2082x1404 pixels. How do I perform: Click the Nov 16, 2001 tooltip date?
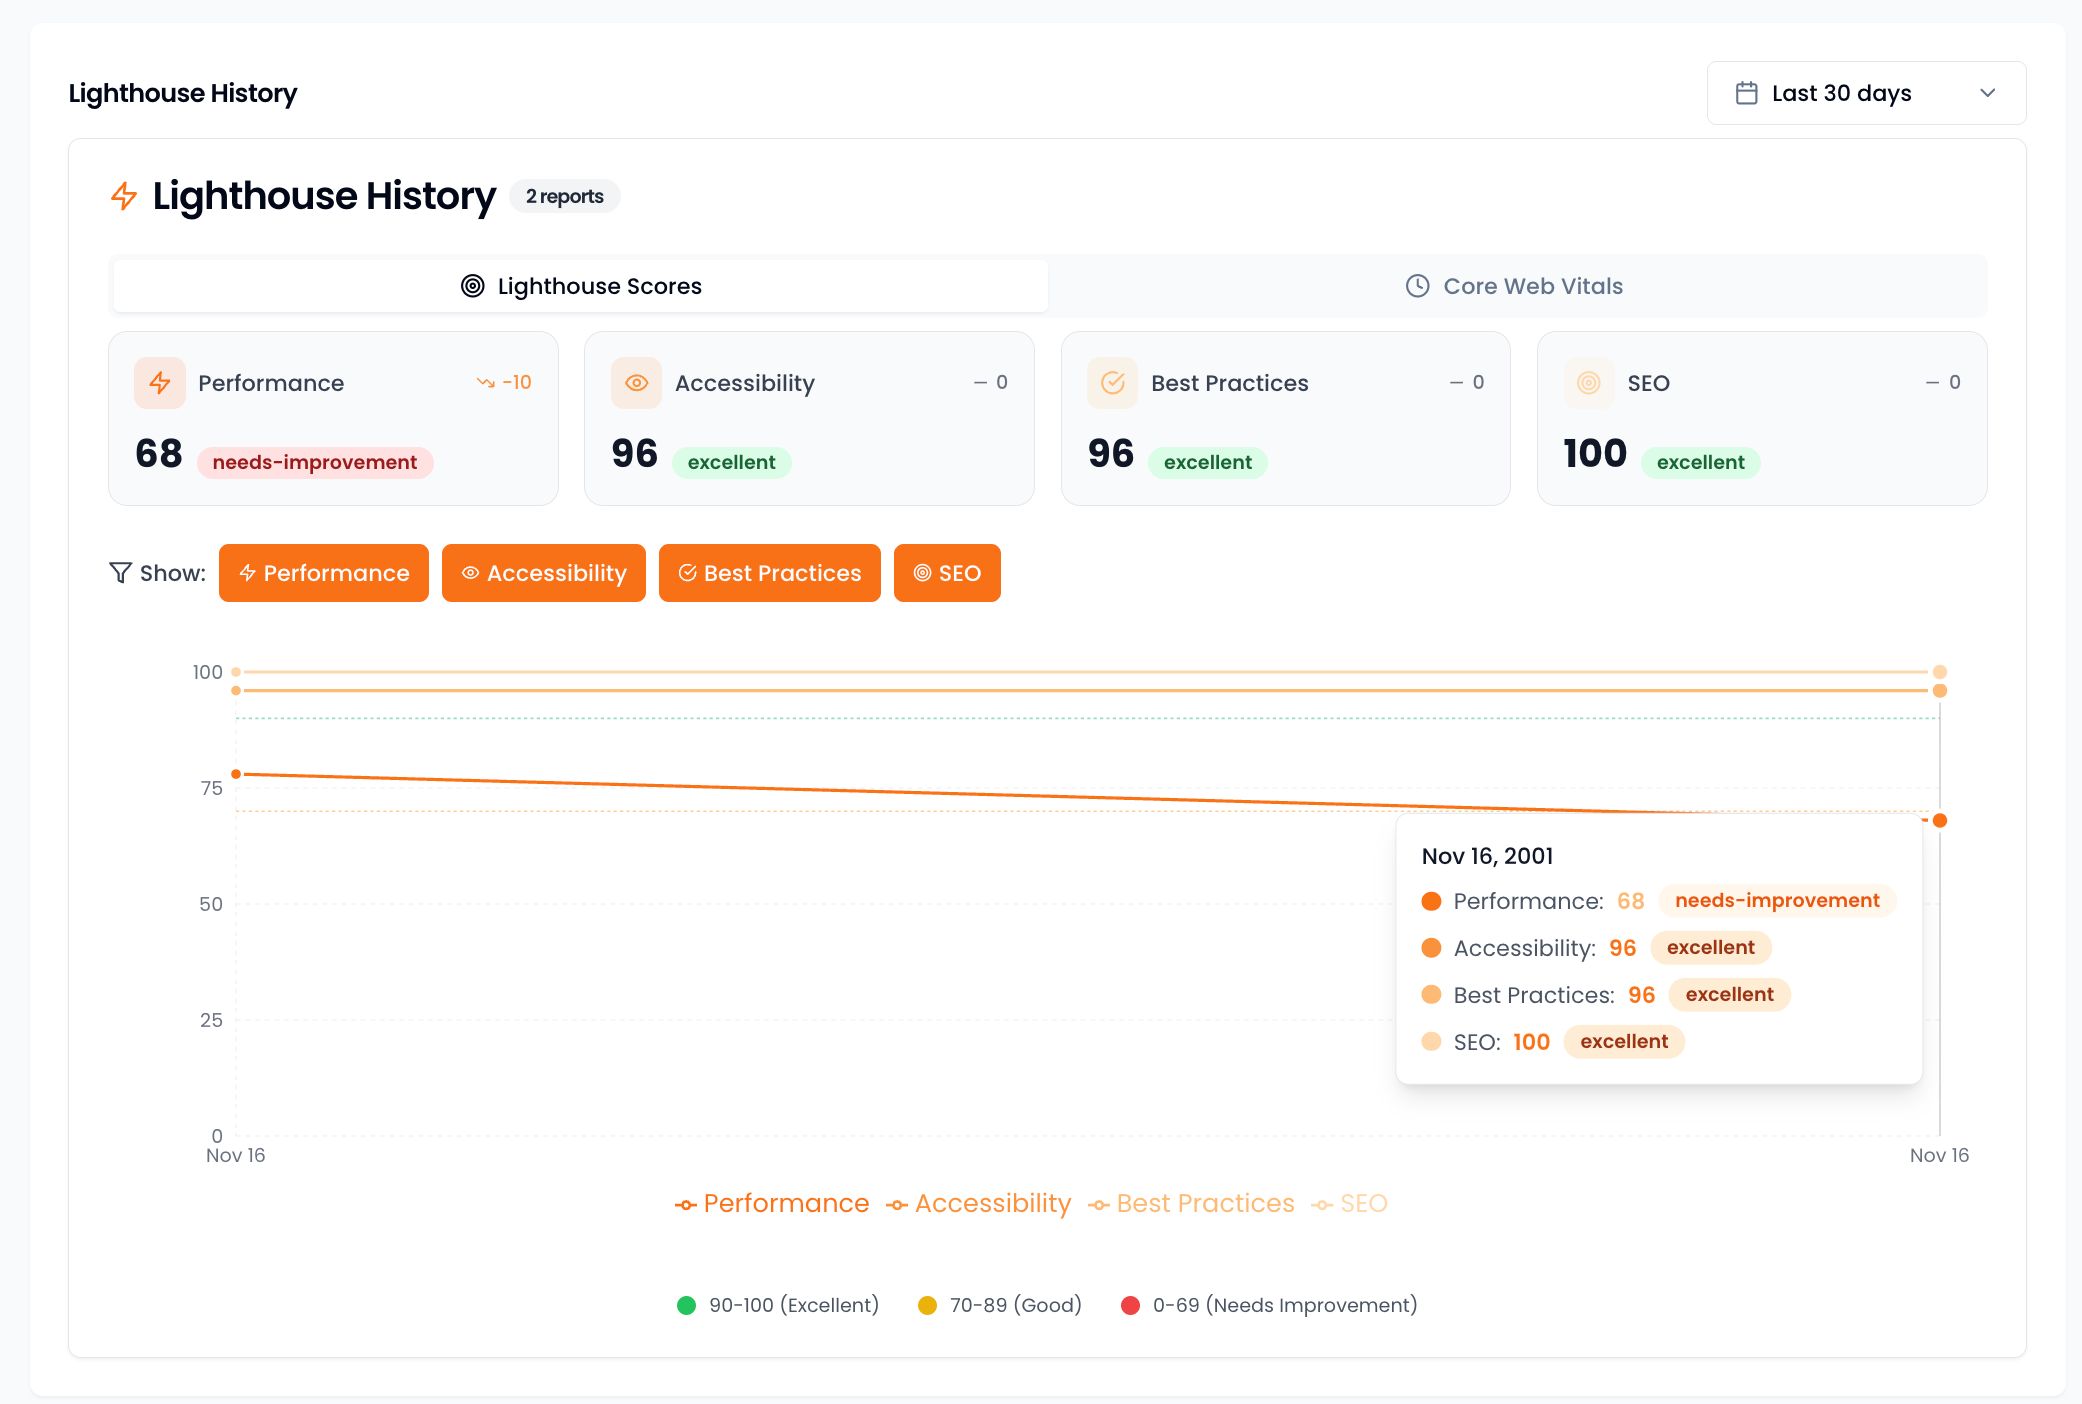[1487, 856]
